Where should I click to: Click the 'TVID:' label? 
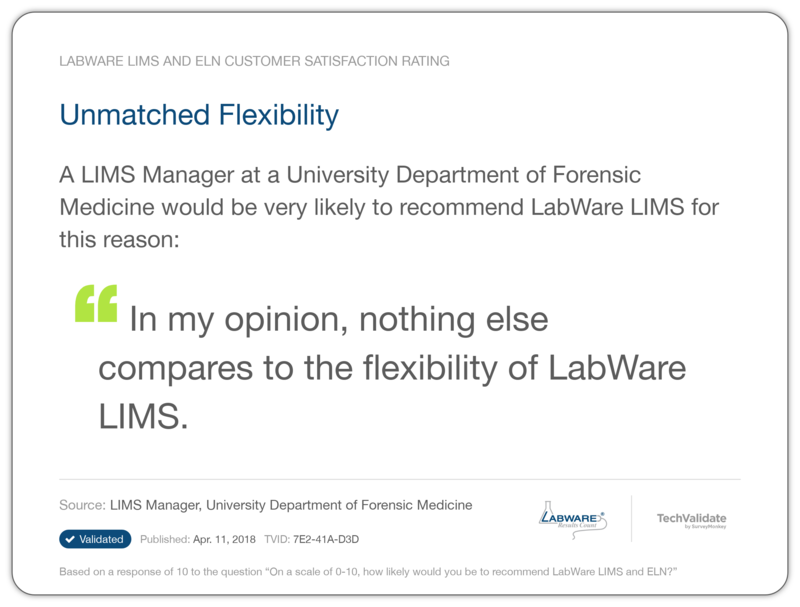coord(276,539)
